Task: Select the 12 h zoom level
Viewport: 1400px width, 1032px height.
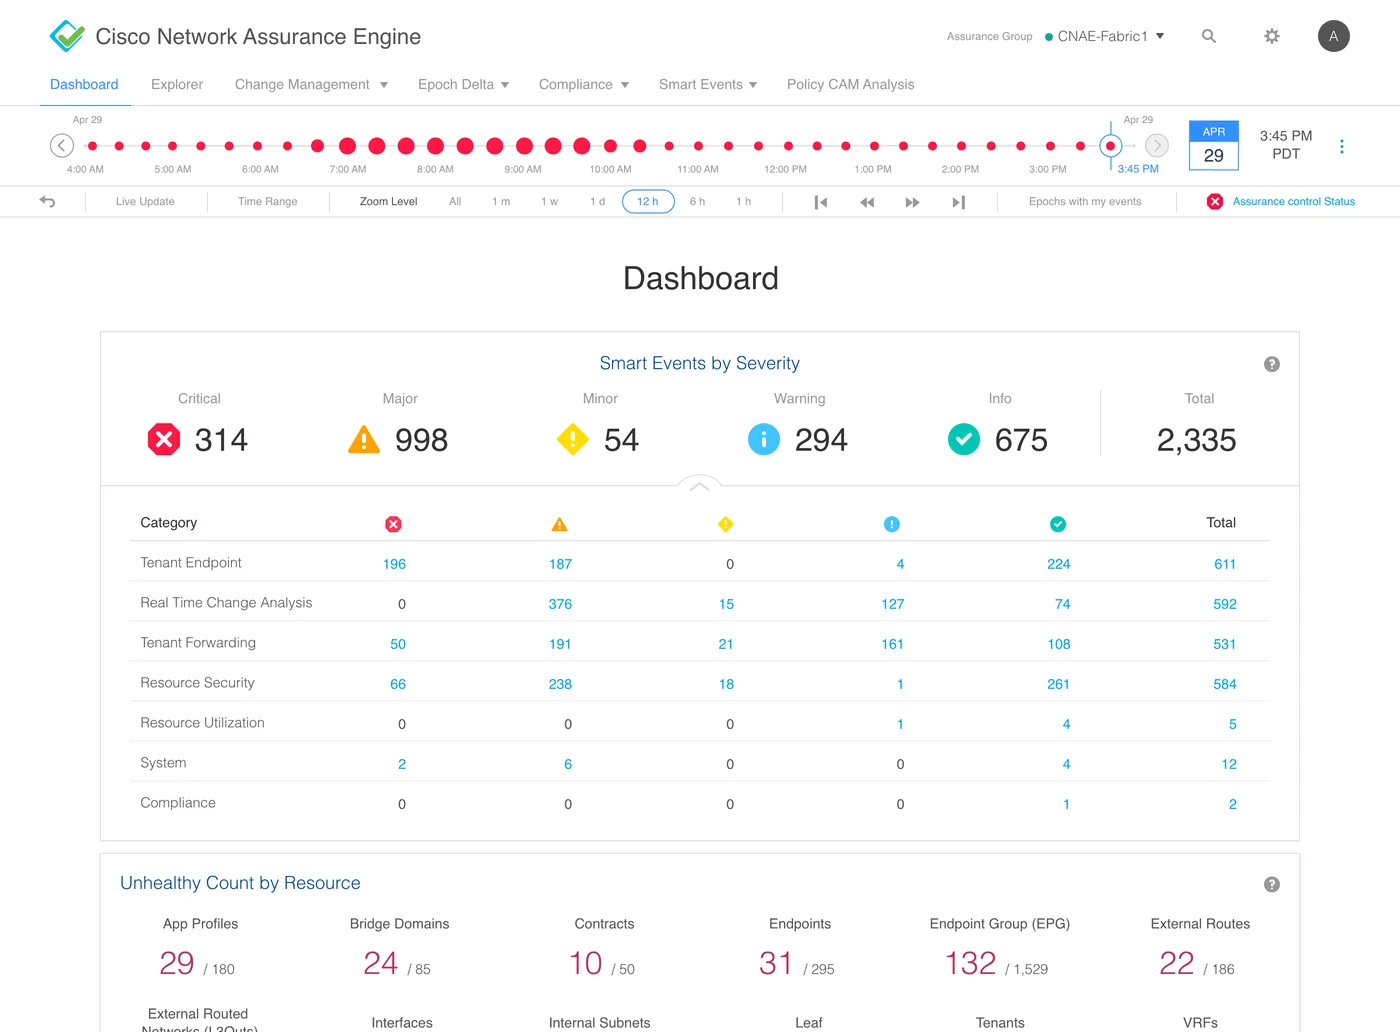Action: click(648, 201)
